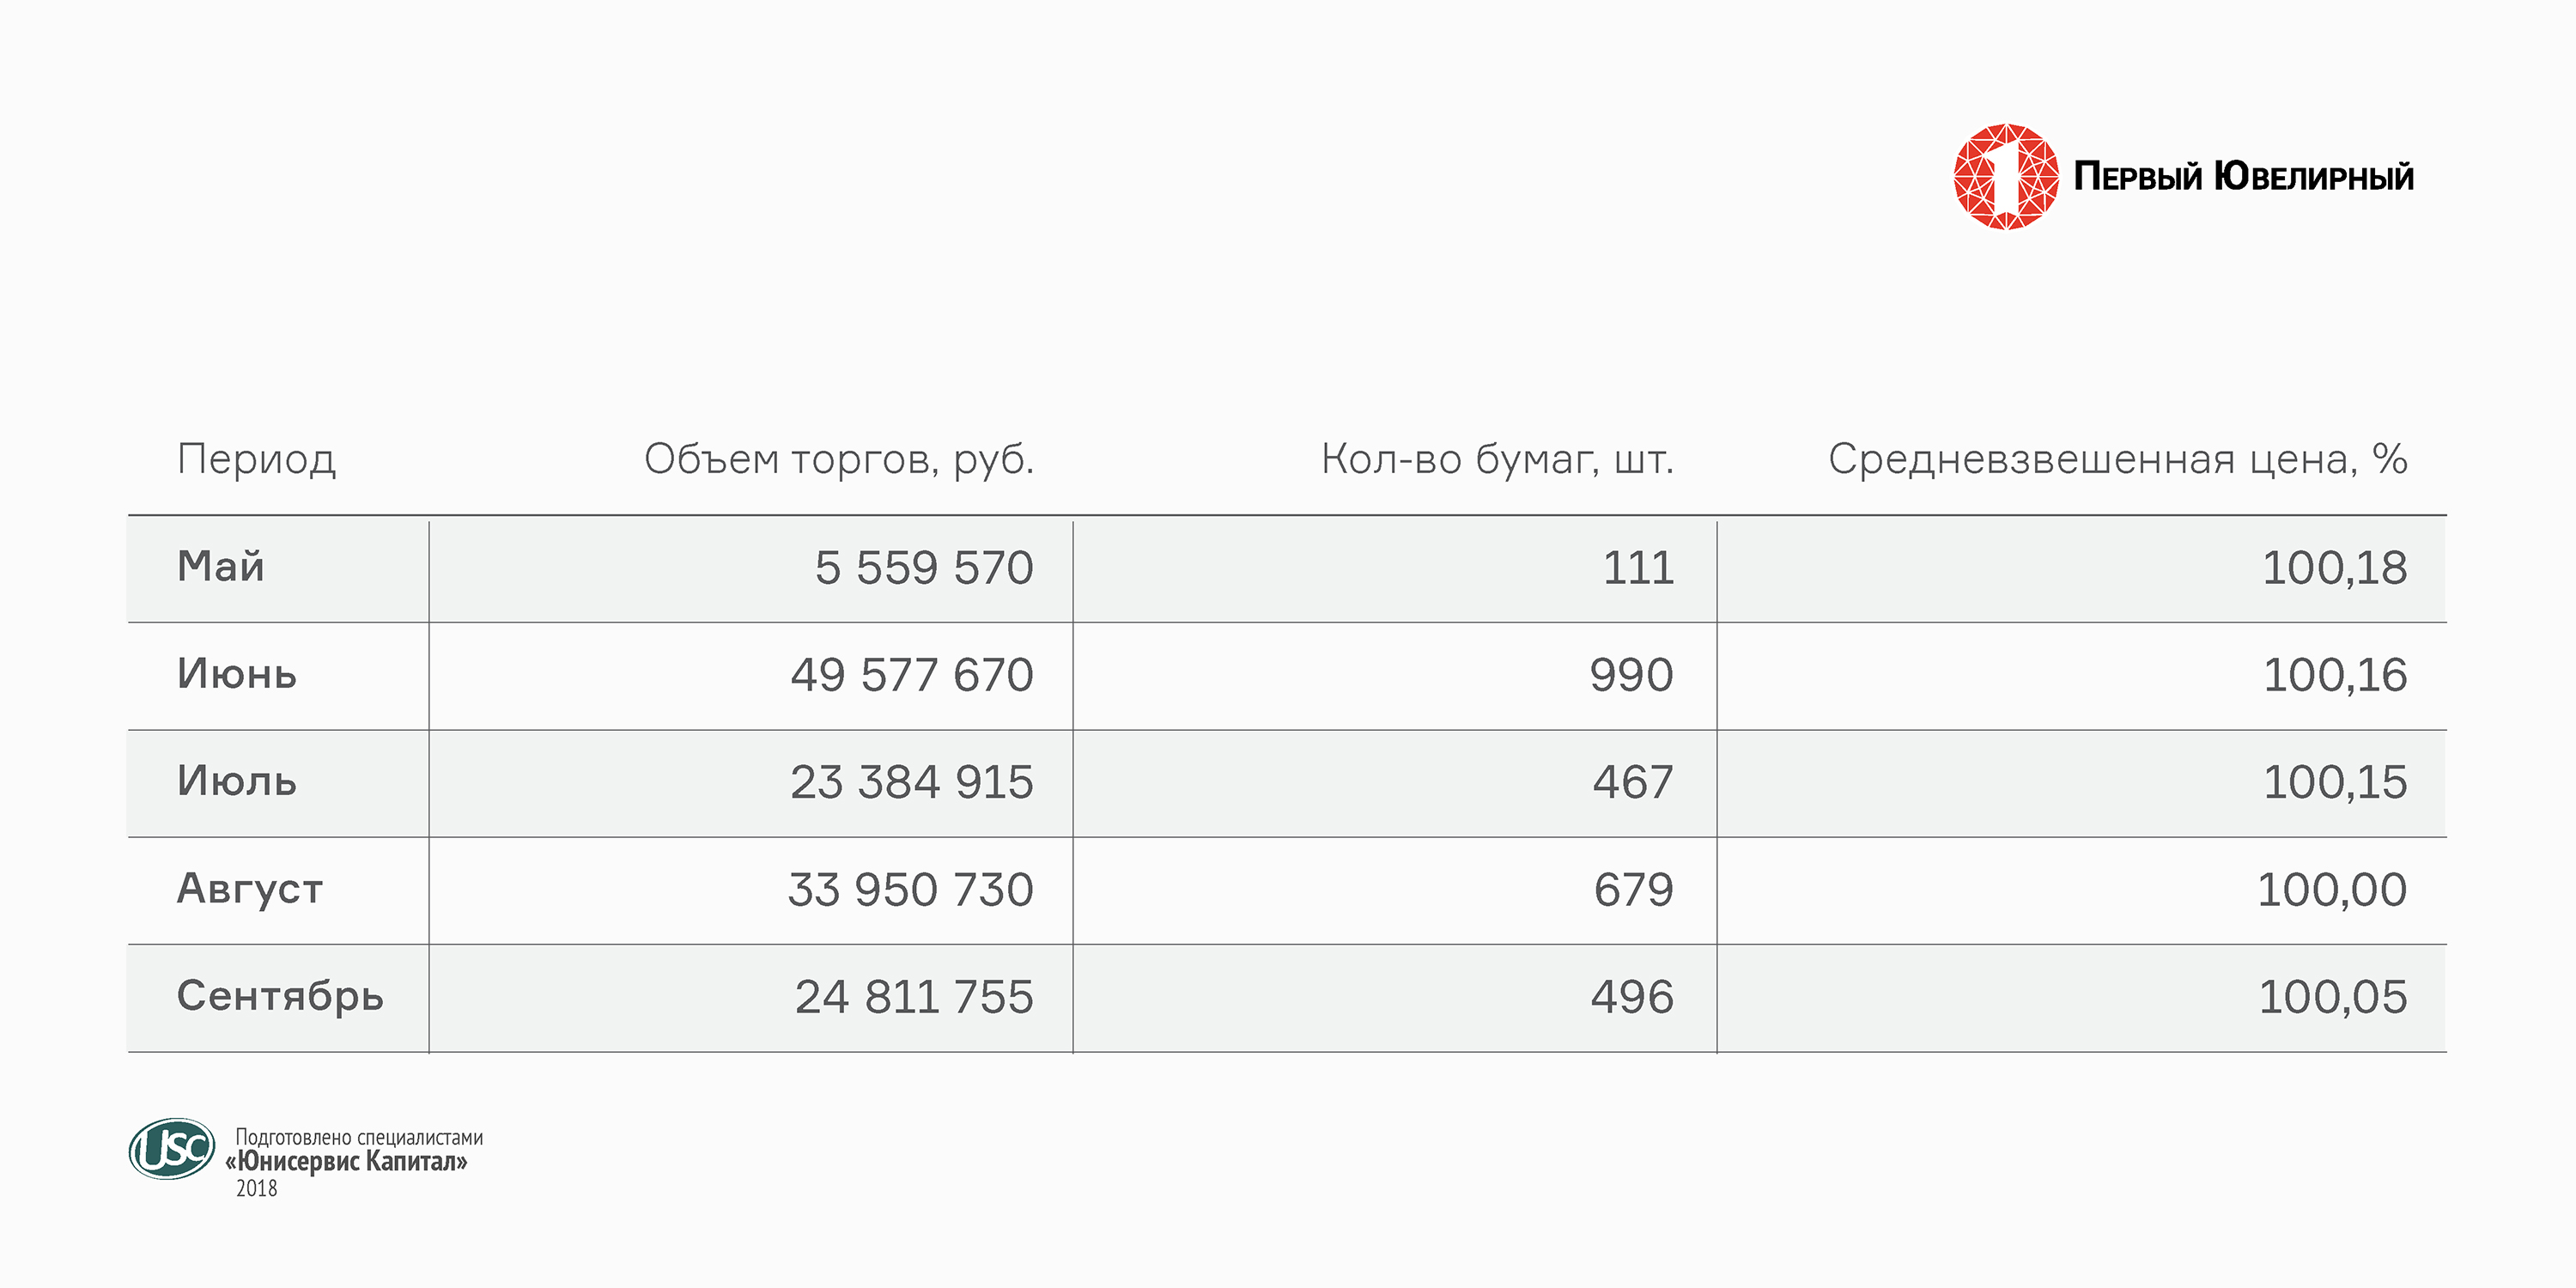Select the Объем торгов, руб. header
Viewport: 2576px width, 1288px height.
[838, 459]
